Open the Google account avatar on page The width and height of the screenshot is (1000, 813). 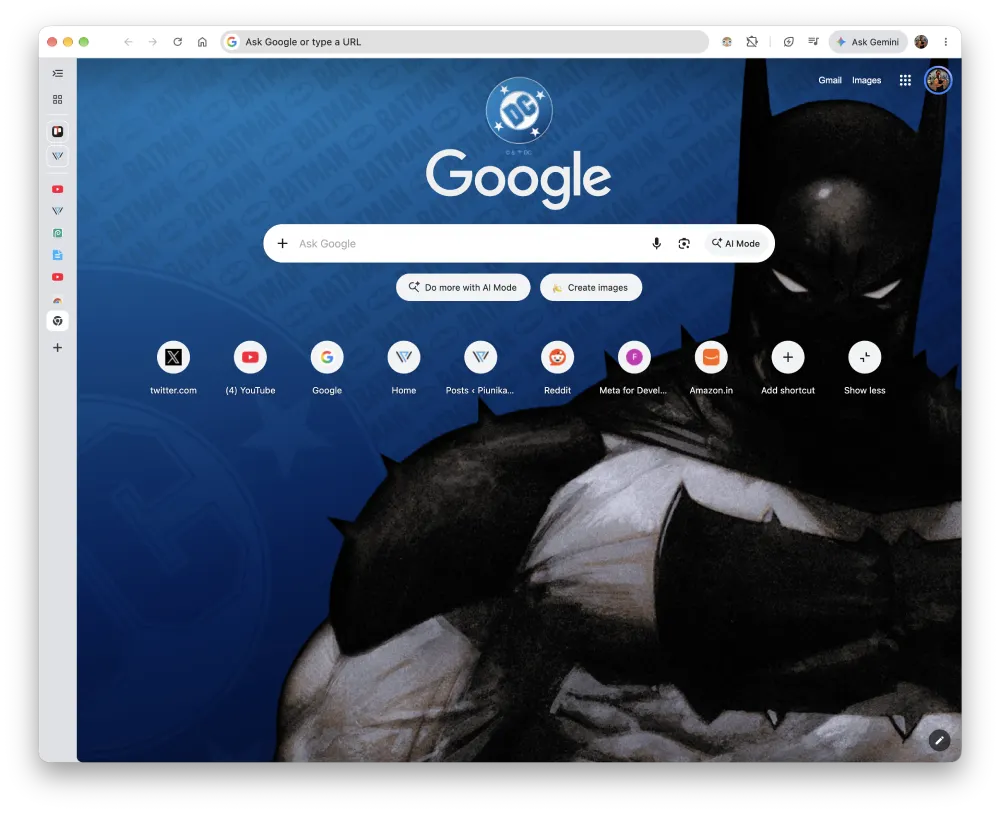pos(938,80)
